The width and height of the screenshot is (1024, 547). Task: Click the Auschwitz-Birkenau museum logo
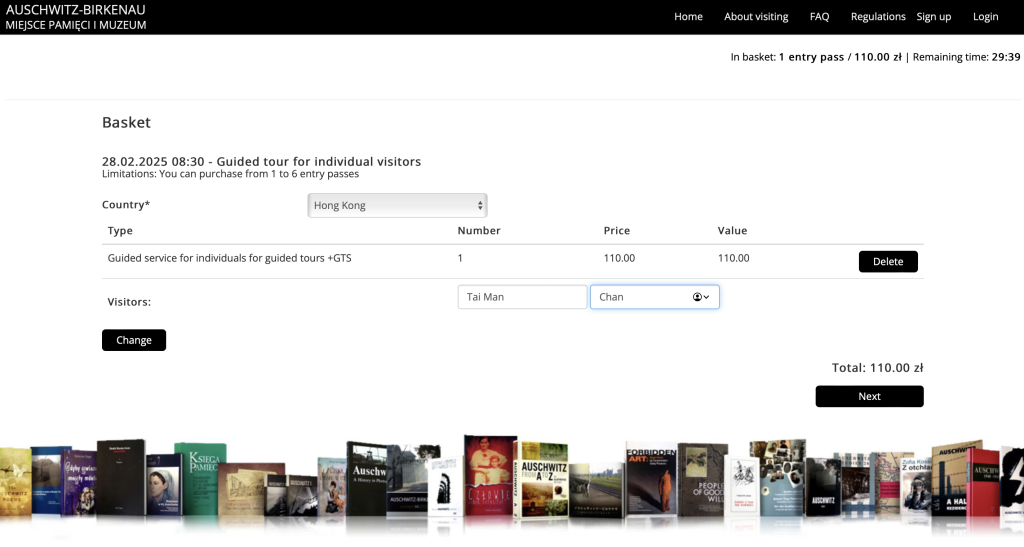pyautogui.click(x=76, y=17)
